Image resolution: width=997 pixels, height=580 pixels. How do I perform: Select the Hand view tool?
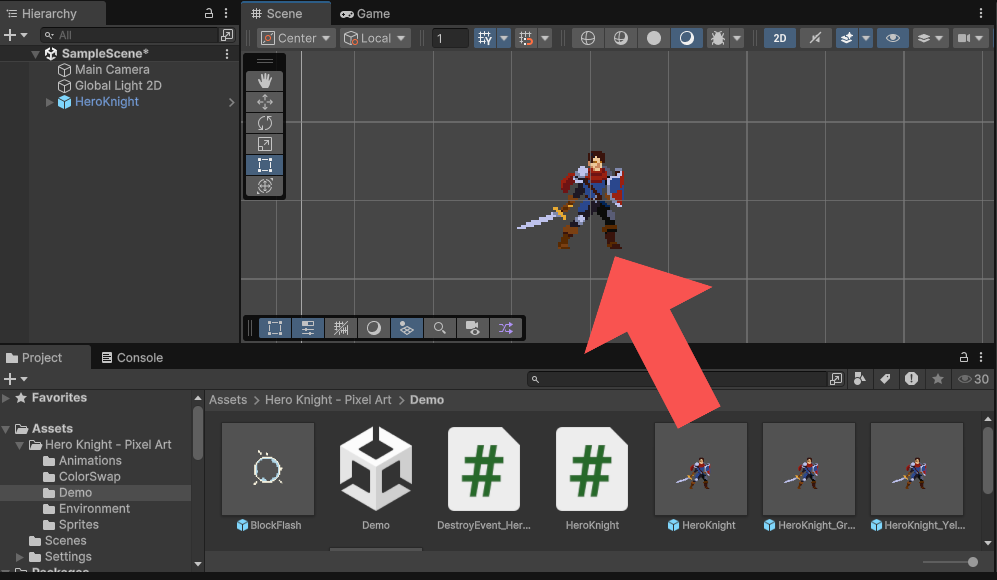[x=265, y=81]
